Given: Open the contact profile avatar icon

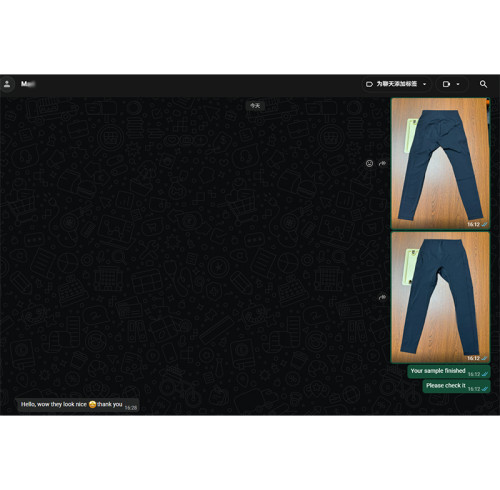Looking at the screenshot, I should point(7,84).
